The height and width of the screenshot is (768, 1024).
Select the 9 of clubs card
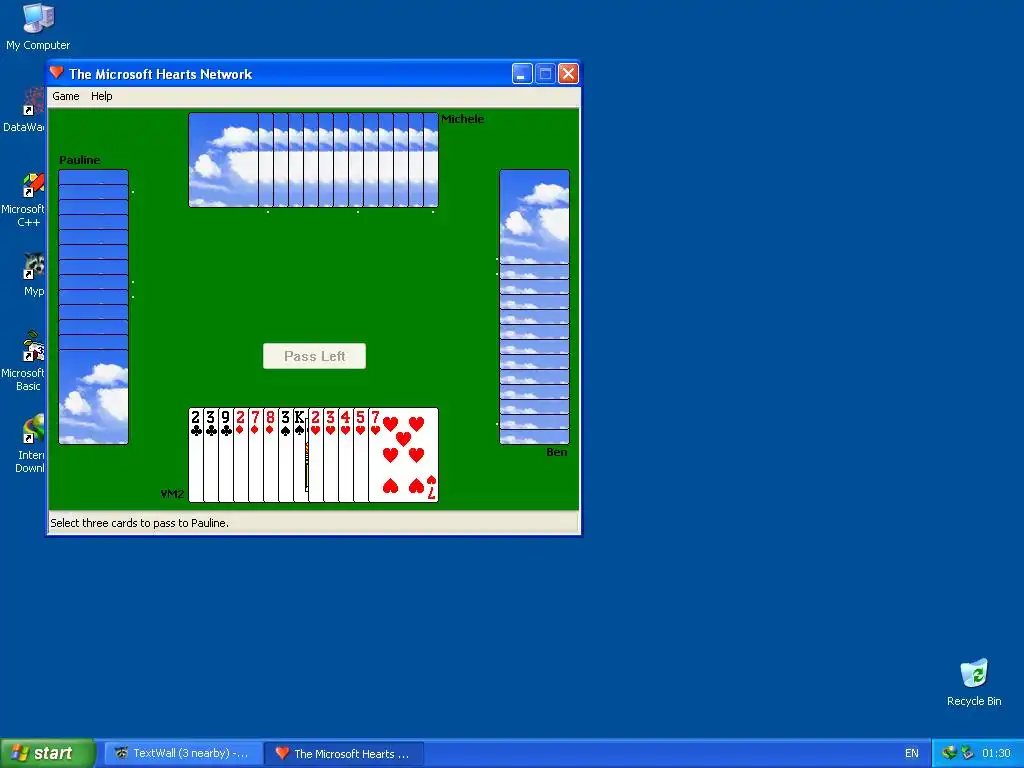click(225, 455)
